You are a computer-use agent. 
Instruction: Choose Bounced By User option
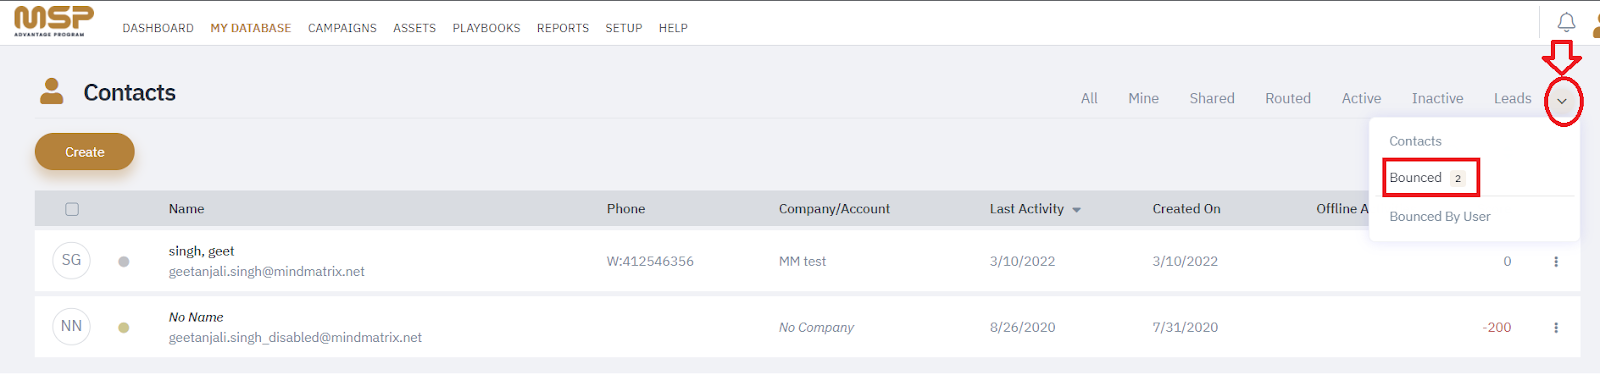click(x=1440, y=216)
